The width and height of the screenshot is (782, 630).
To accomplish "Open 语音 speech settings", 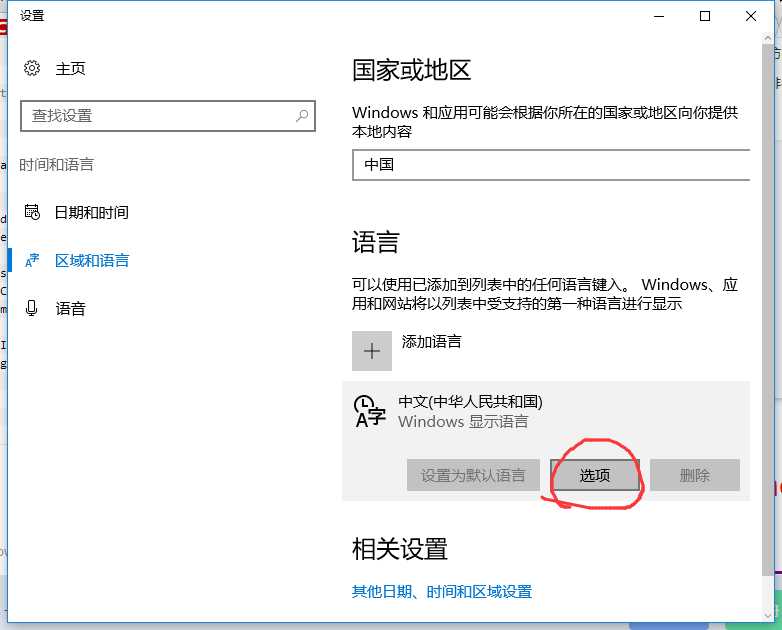I will point(70,308).
